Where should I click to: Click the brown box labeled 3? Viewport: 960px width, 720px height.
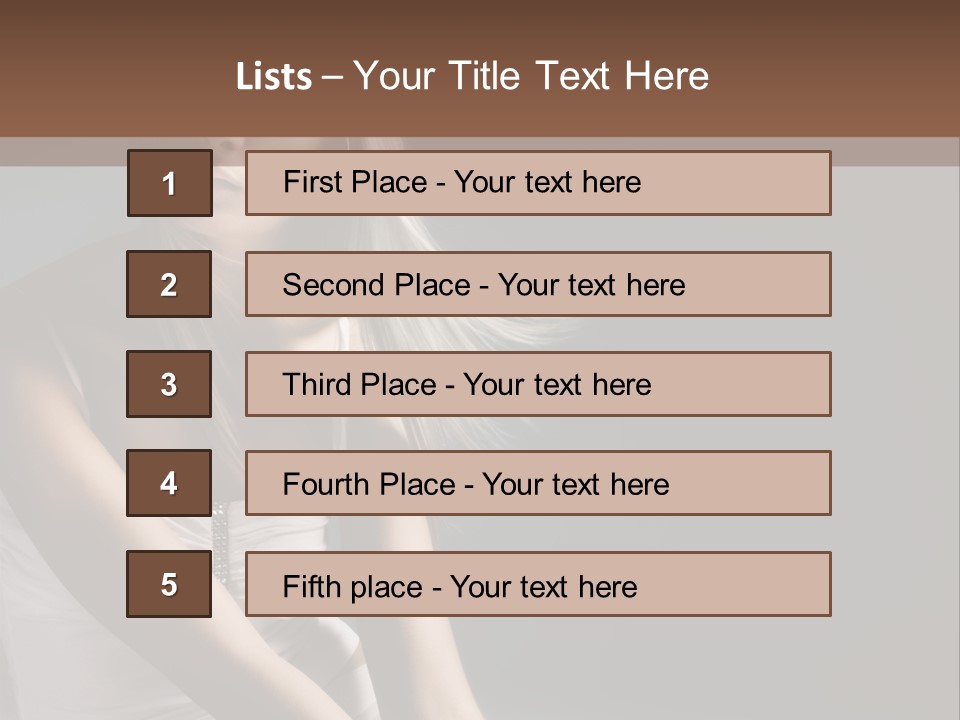169,384
